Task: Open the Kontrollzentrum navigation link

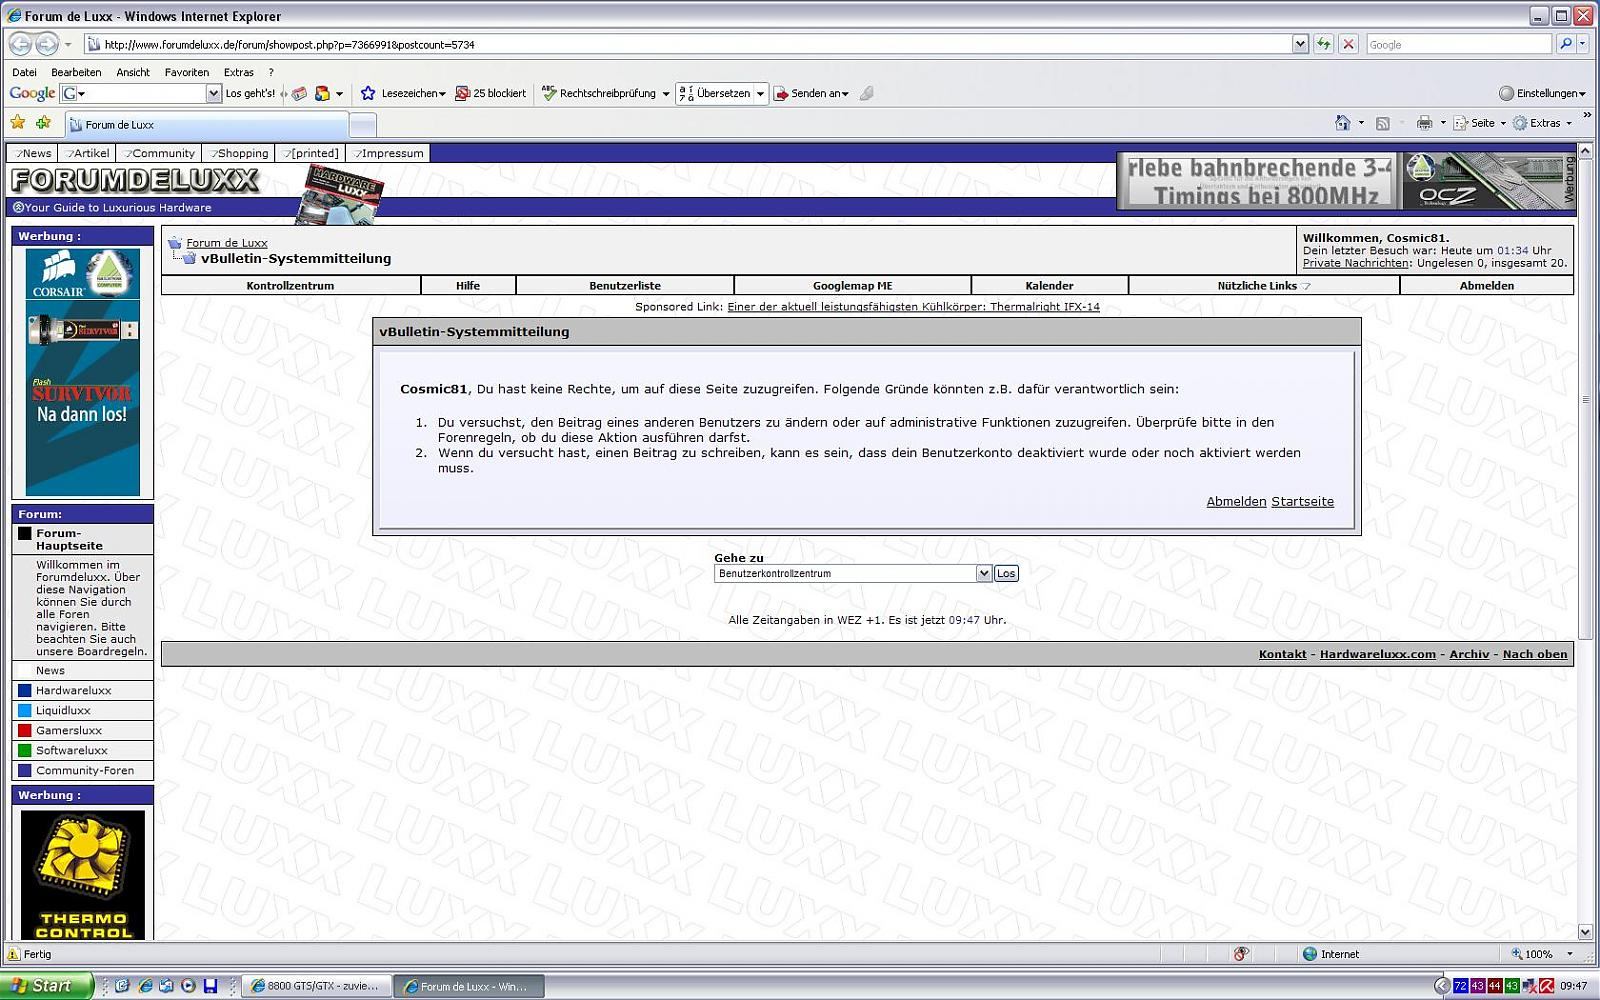Action: pos(290,285)
